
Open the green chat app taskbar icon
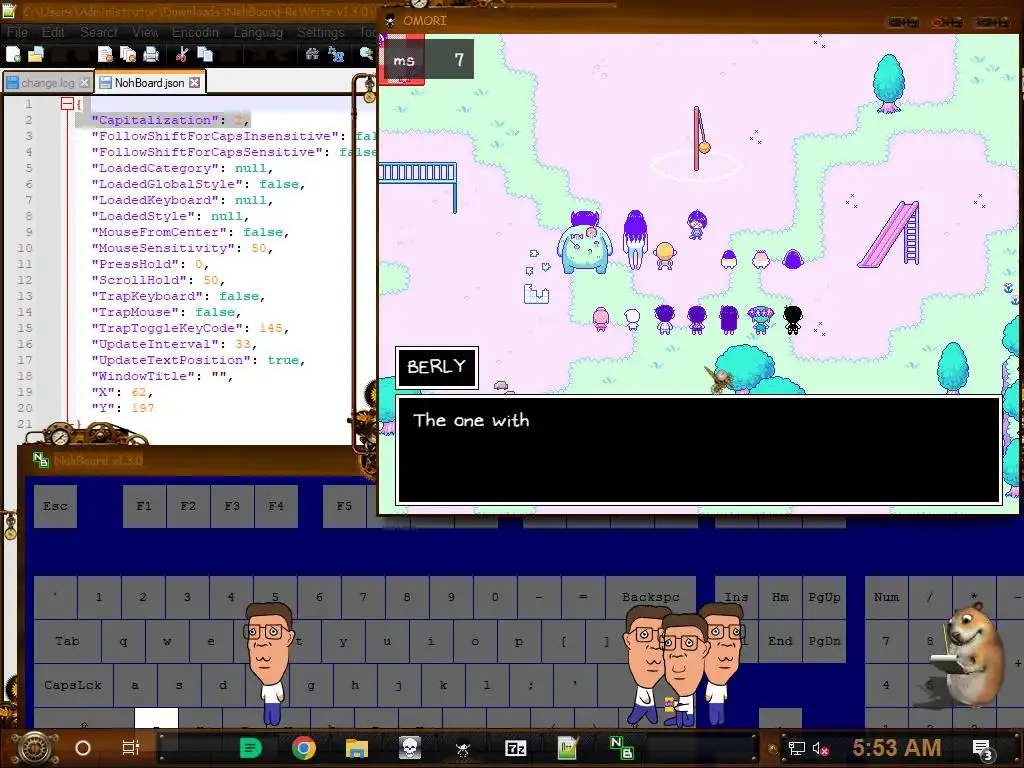[x=250, y=748]
